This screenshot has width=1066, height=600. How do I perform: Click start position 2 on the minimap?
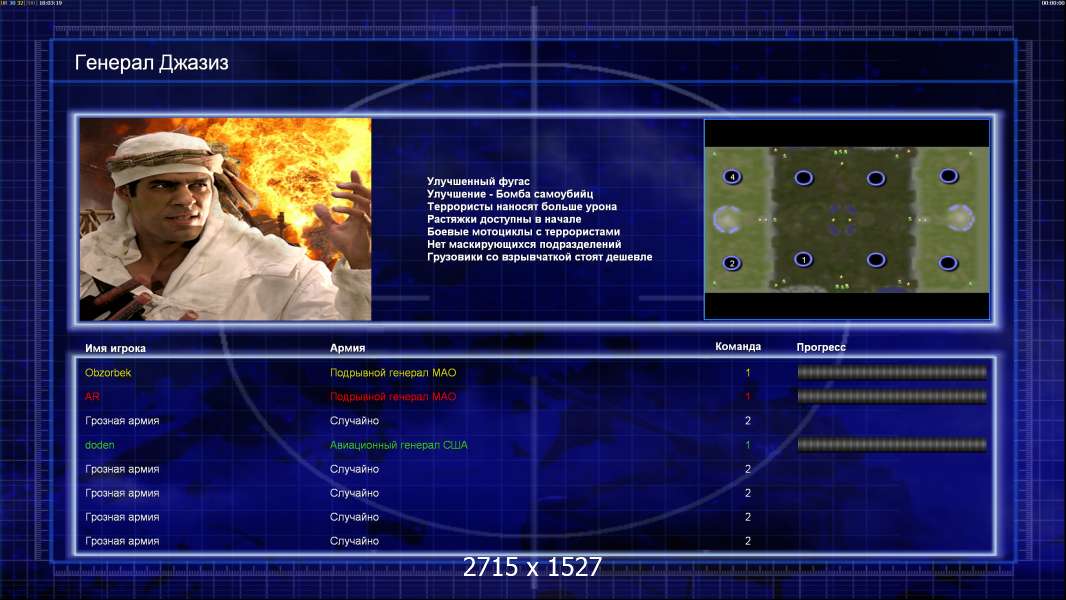[x=732, y=263]
